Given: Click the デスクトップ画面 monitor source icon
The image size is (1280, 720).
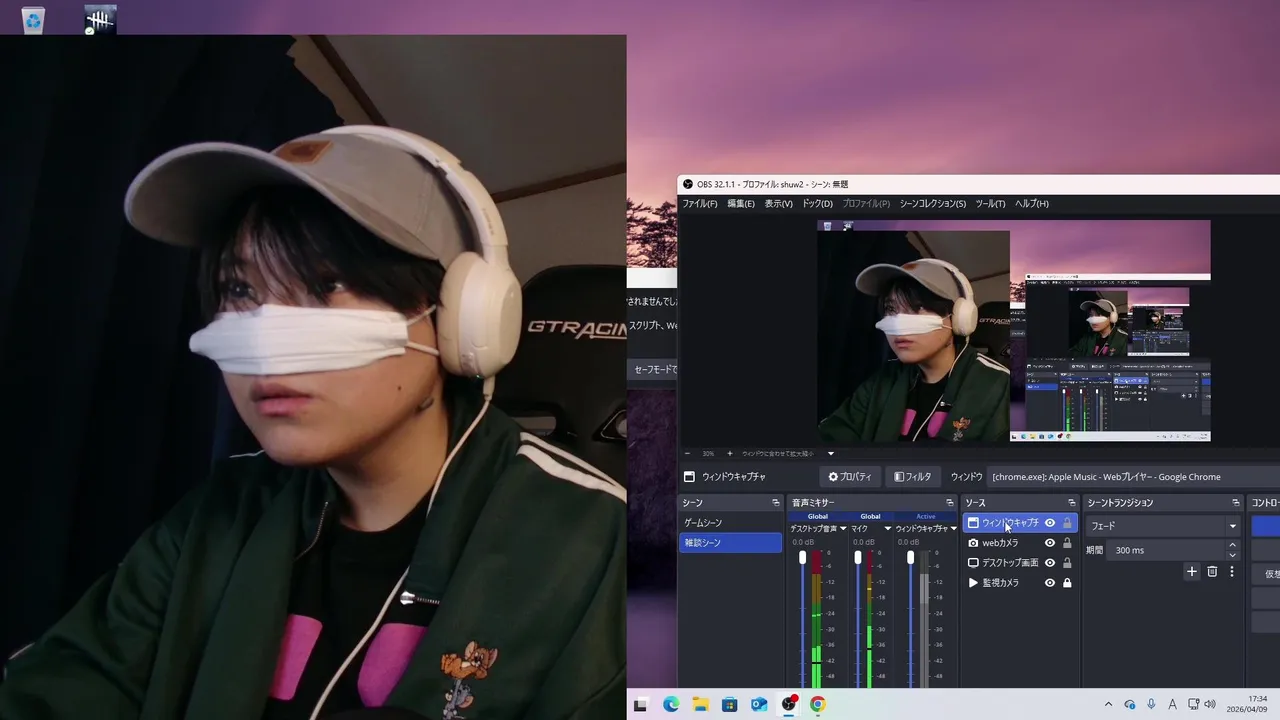Looking at the screenshot, I should point(973,563).
